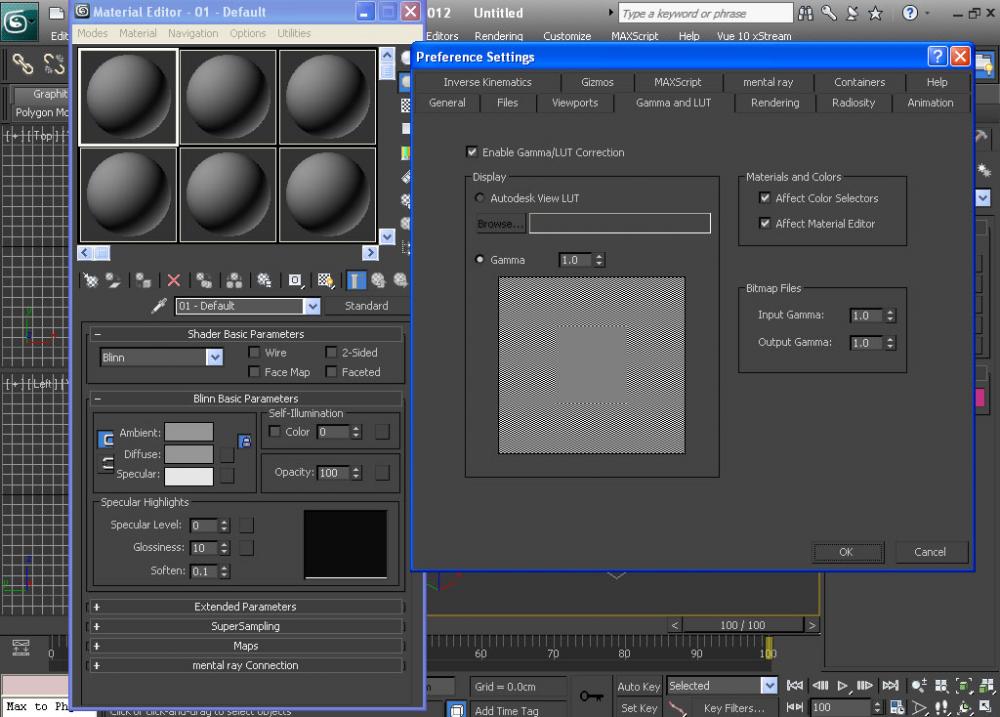This screenshot has width=1000, height=717.
Task: Click the Get Material icon
Action: coord(90,281)
